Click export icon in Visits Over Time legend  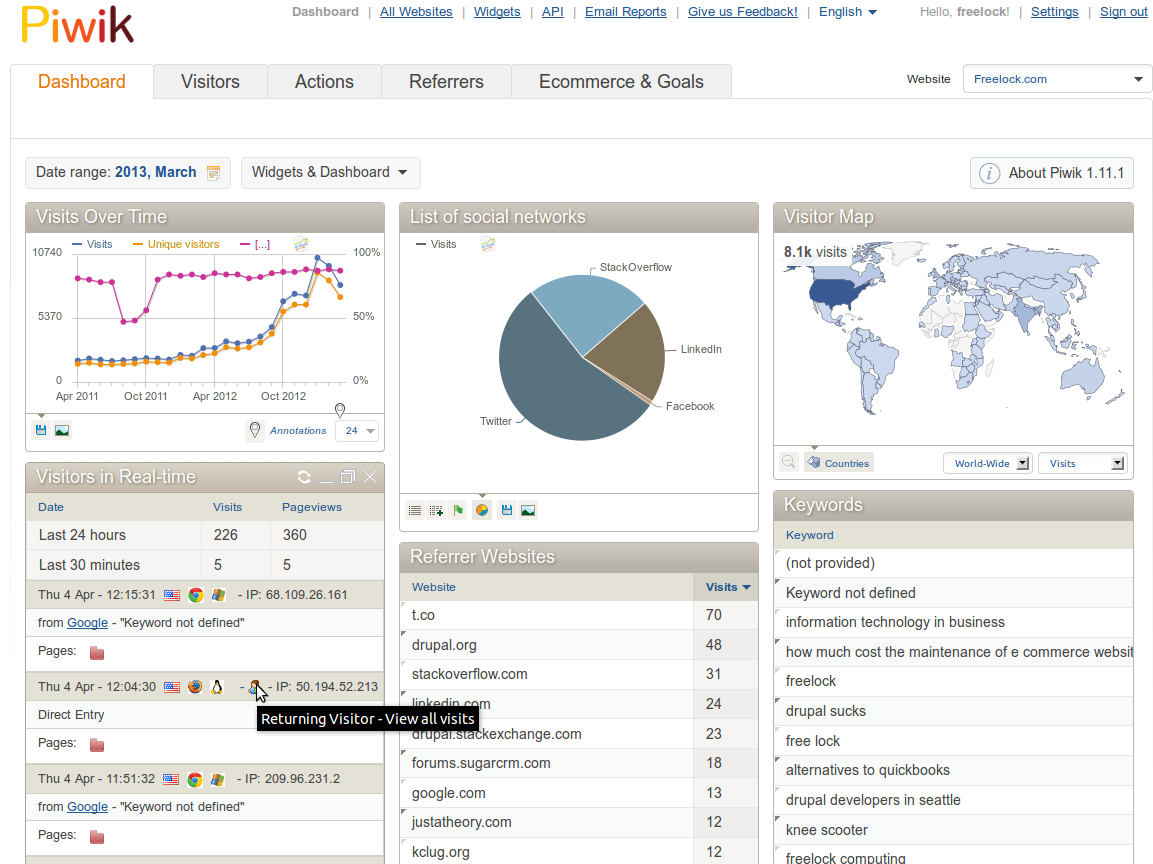click(x=301, y=244)
